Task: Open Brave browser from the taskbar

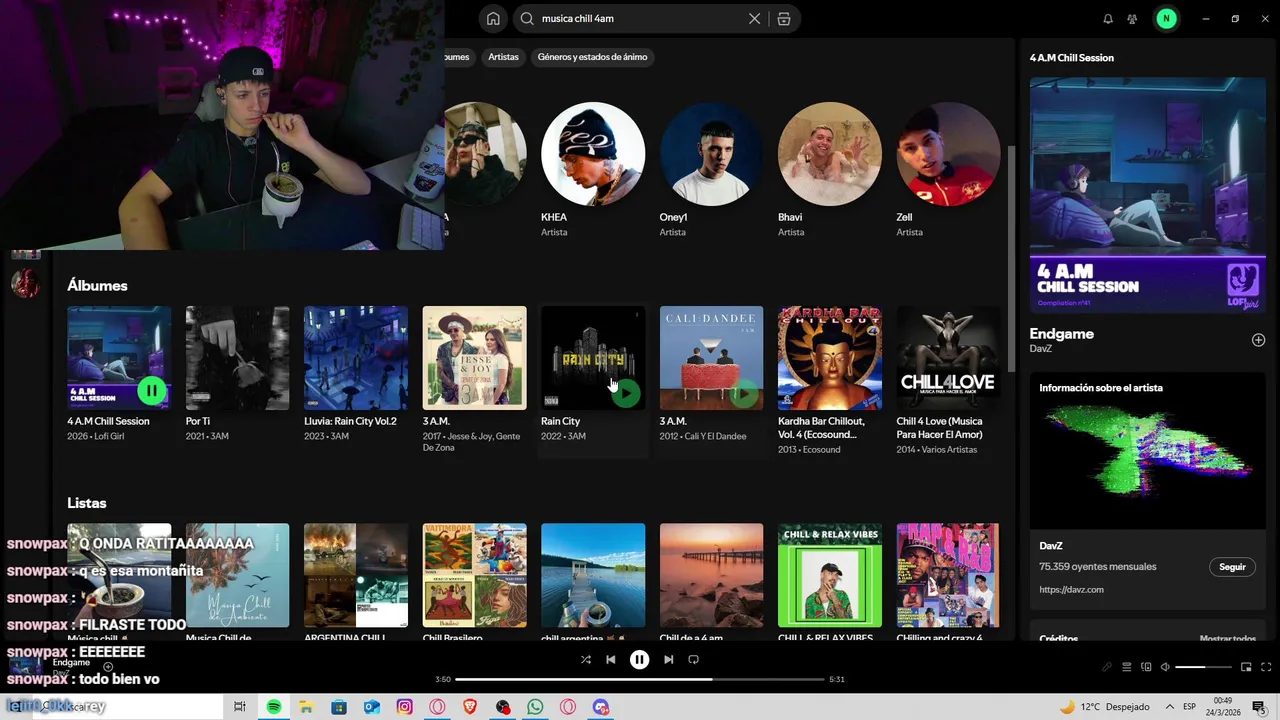Action: 470,707
